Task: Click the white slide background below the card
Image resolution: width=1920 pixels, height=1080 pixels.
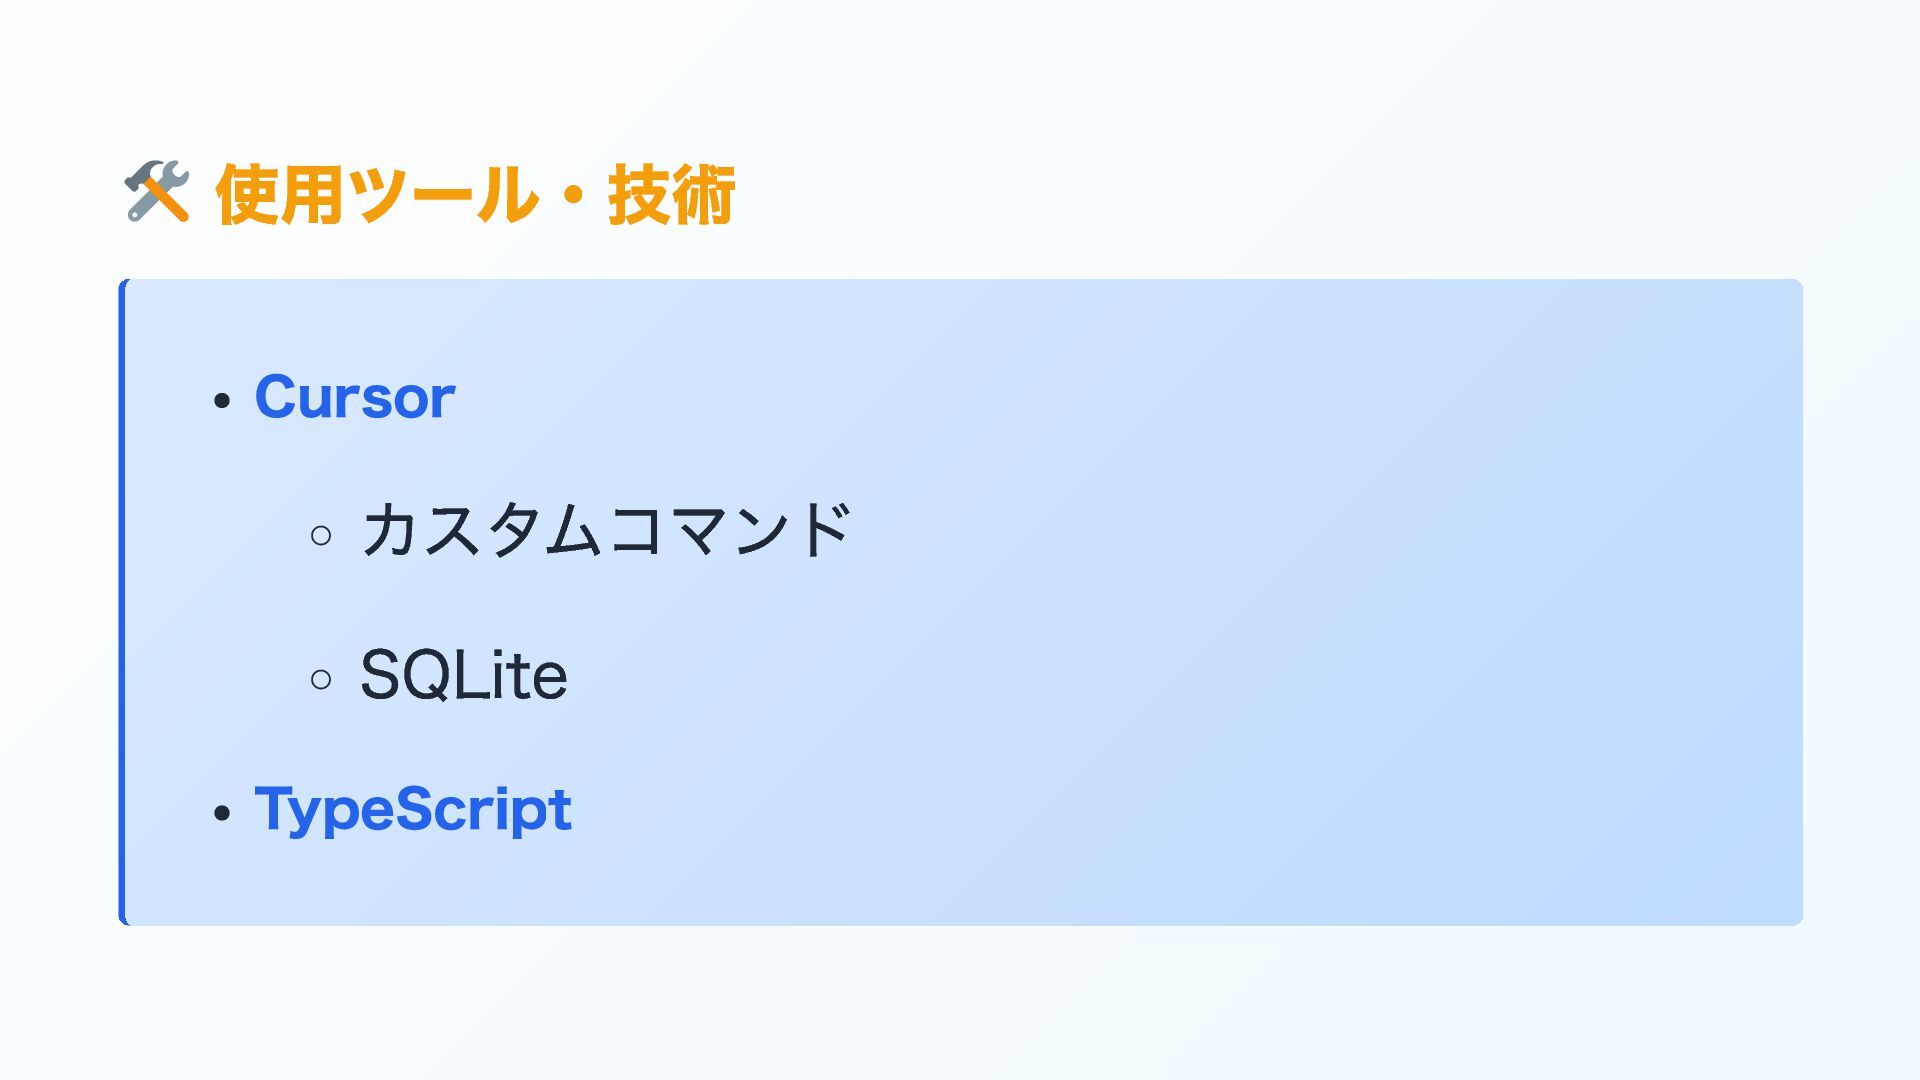Action: [960, 1000]
